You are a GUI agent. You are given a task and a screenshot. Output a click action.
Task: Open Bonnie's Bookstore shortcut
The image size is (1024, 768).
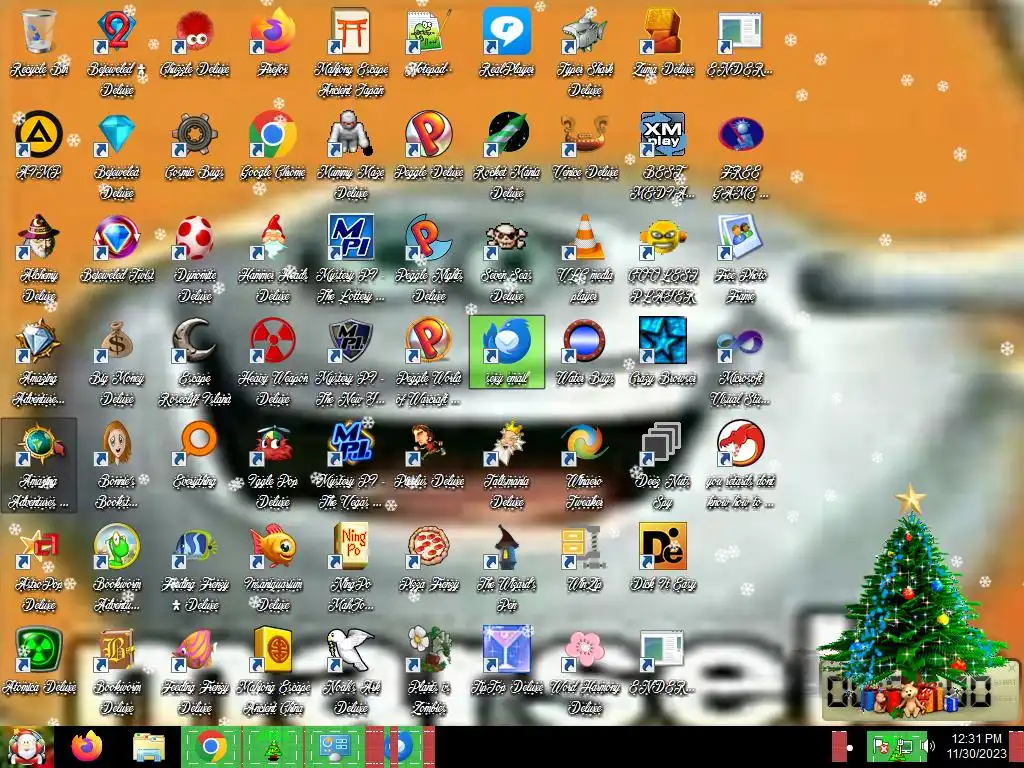117,465
